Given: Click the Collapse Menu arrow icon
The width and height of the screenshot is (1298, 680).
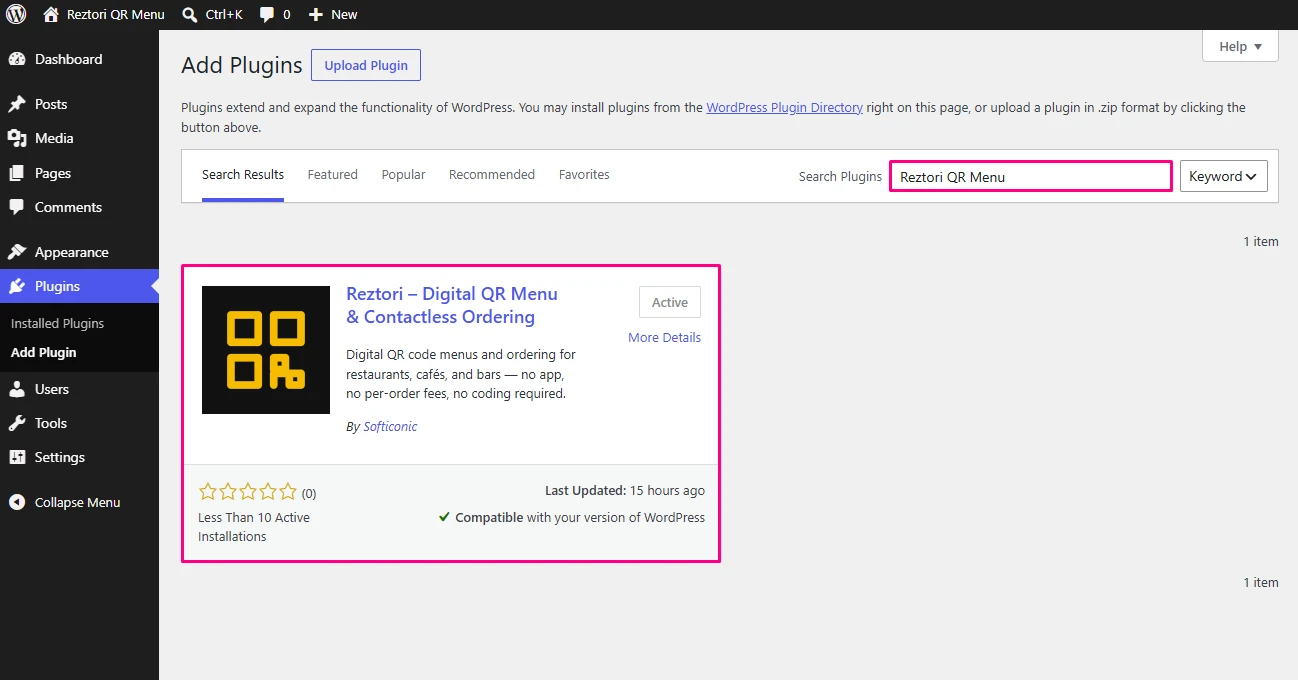Looking at the screenshot, I should (x=17, y=502).
